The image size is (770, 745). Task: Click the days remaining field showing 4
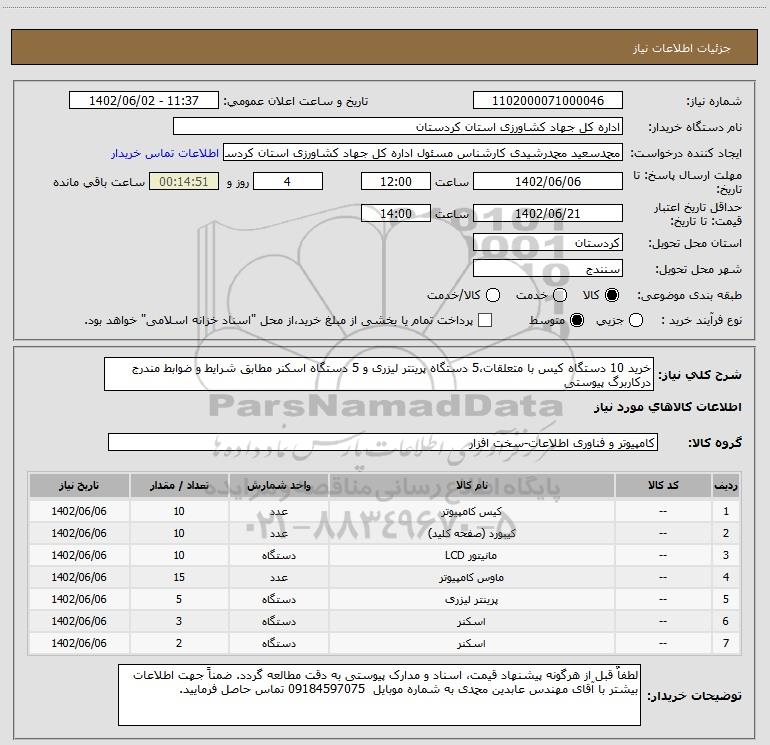288,181
